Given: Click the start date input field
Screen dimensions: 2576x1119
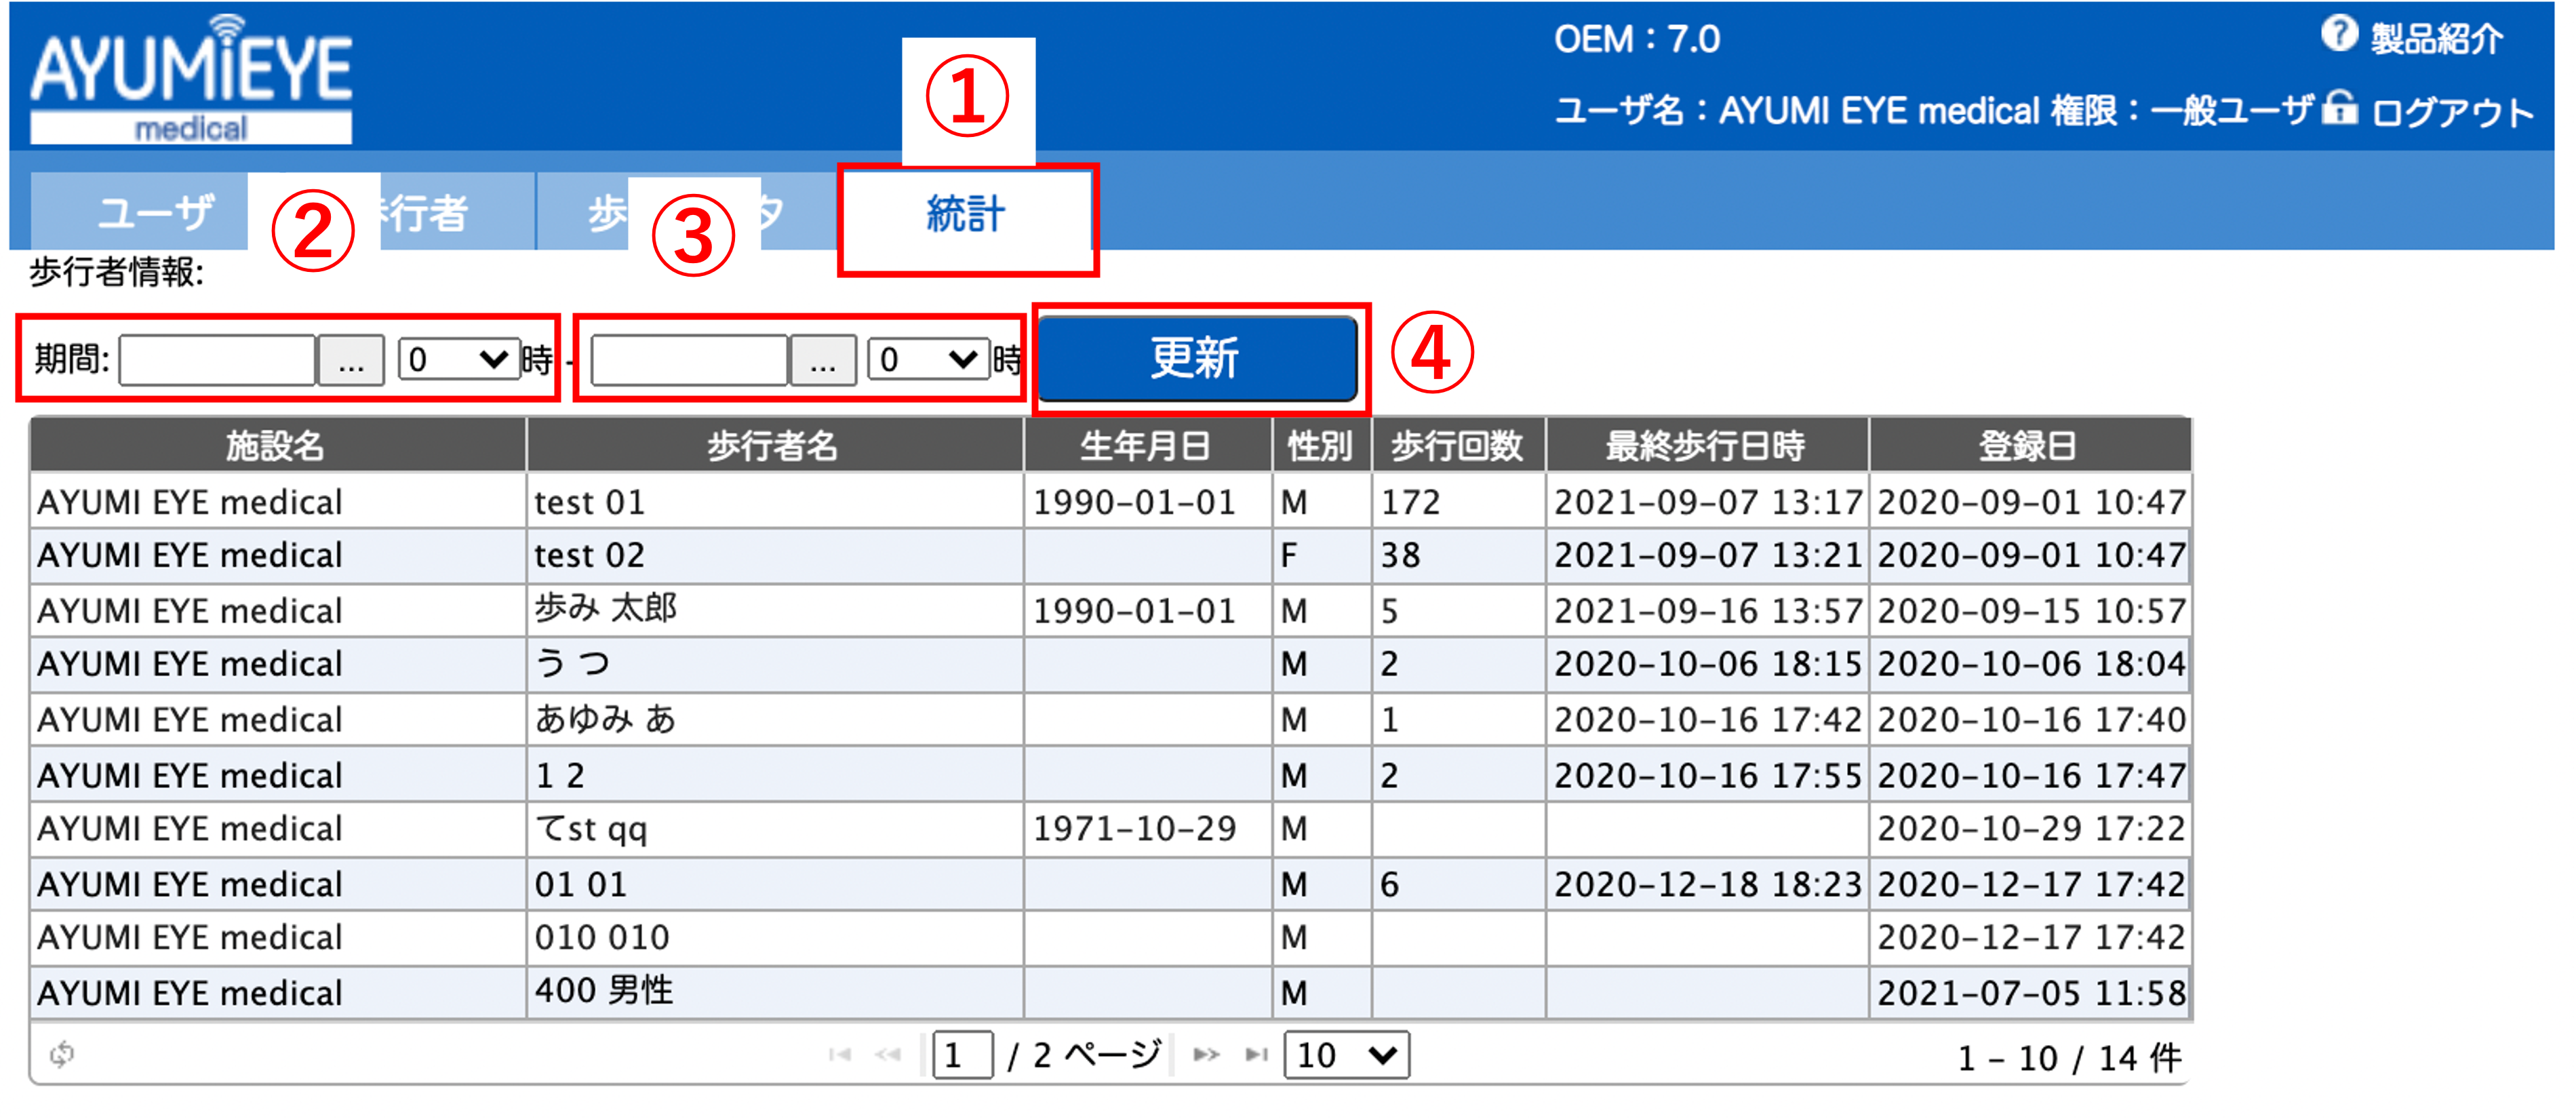Looking at the screenshot, I should 217,360.
